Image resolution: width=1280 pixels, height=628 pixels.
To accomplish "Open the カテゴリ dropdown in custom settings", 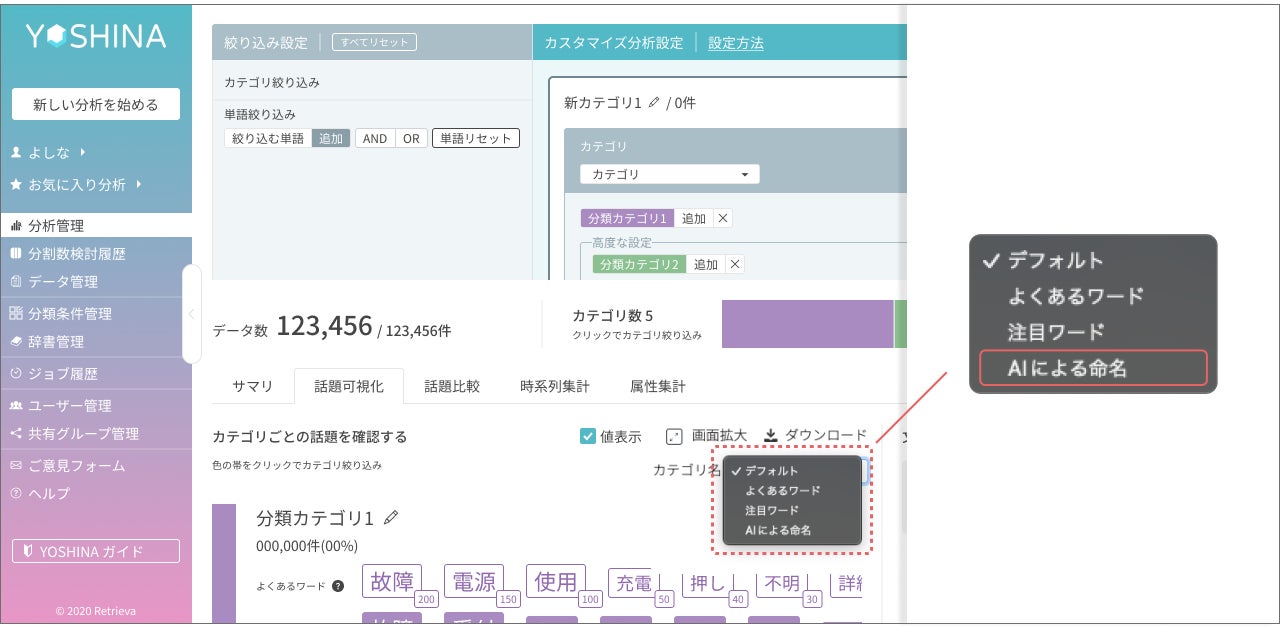I will tap(669, 174).
